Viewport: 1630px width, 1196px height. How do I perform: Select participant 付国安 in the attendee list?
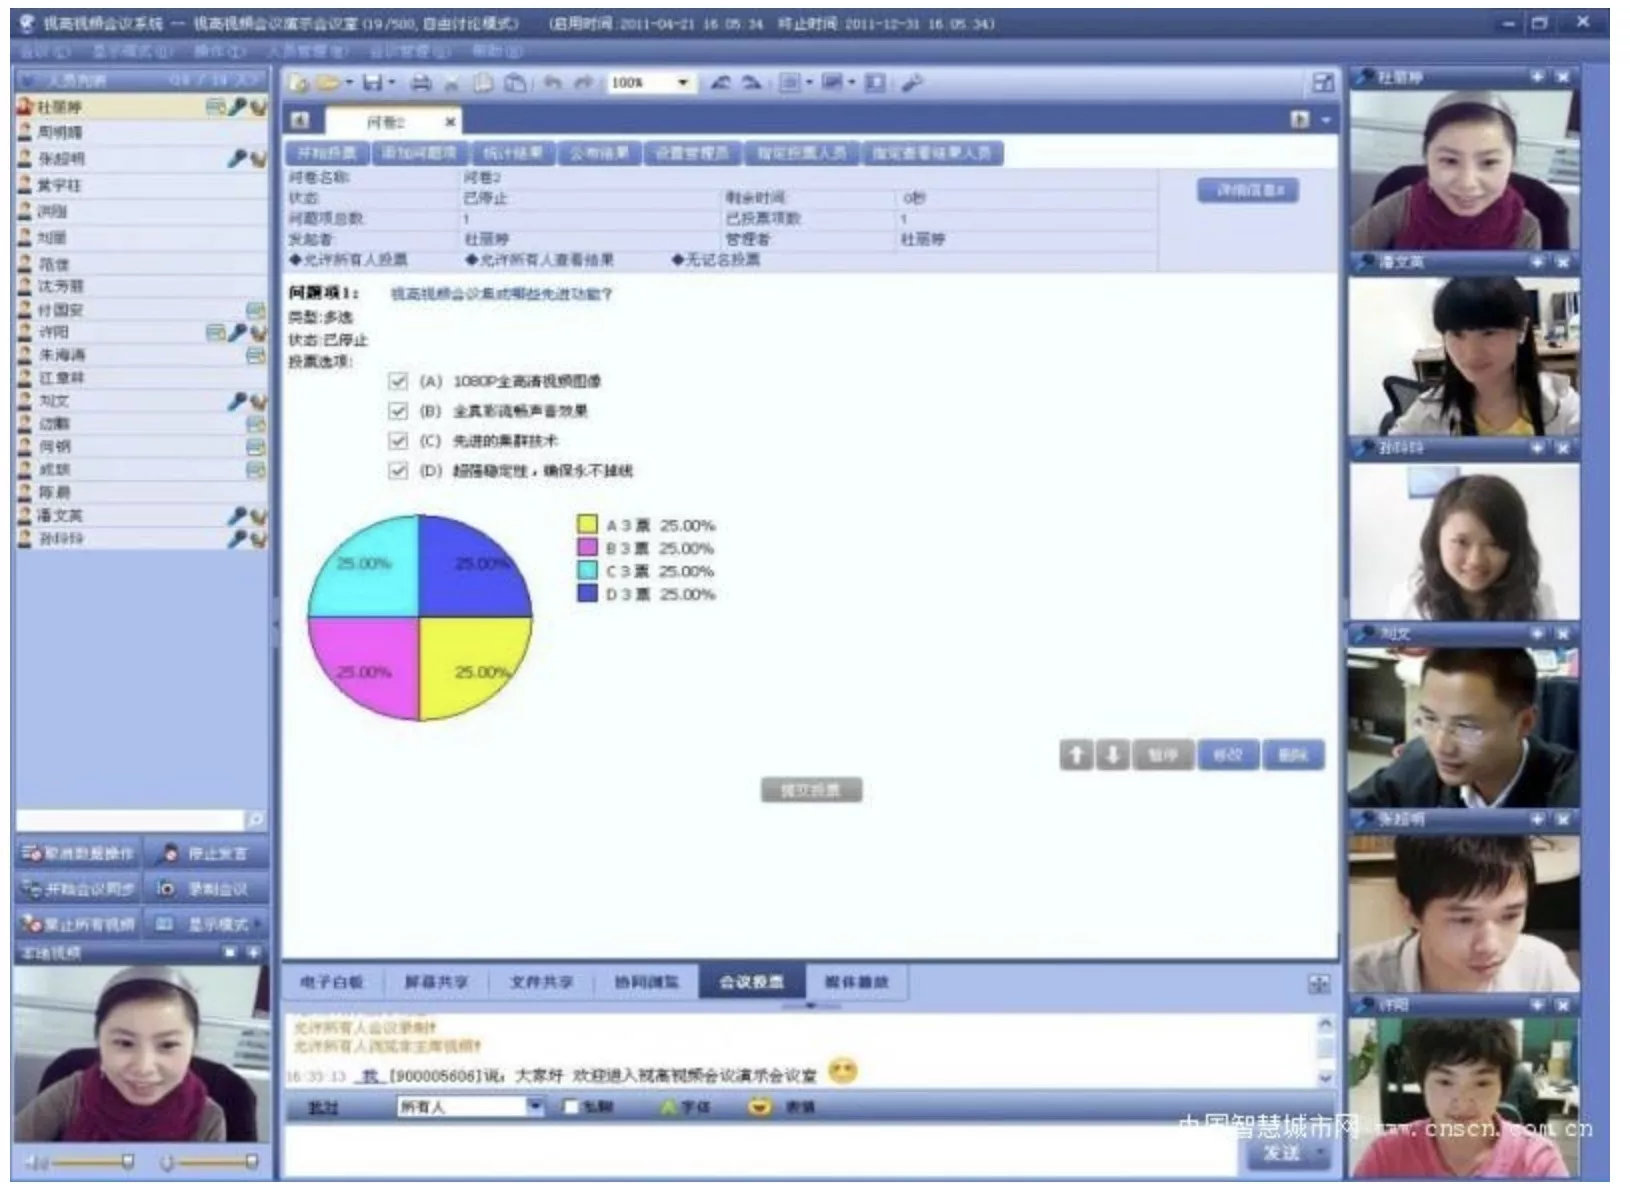(62, 310)
